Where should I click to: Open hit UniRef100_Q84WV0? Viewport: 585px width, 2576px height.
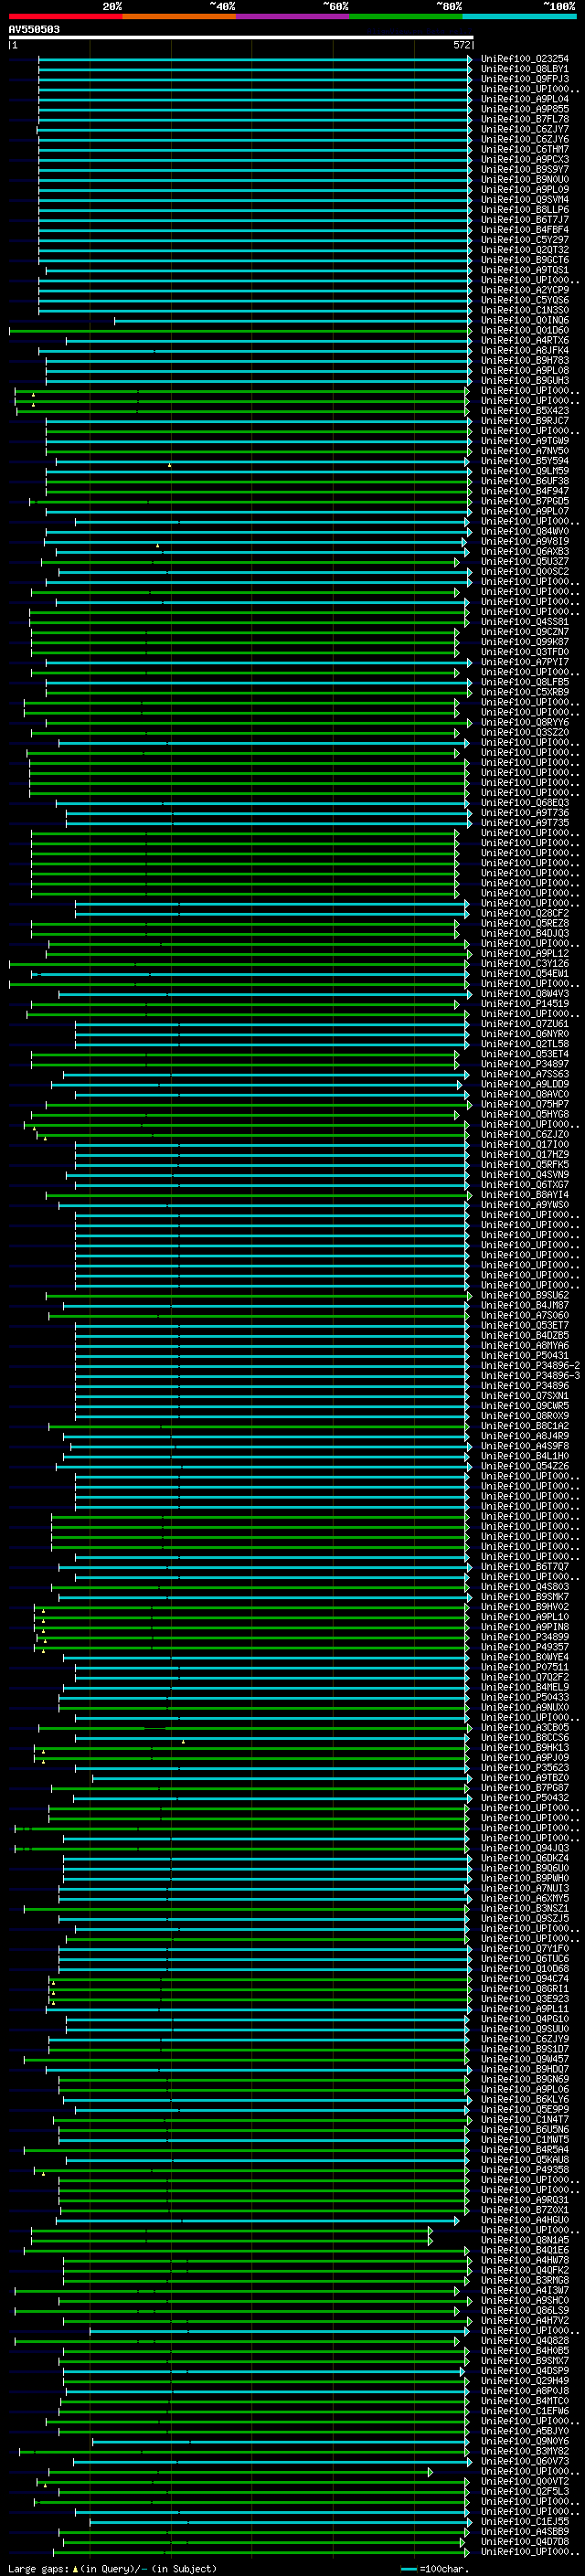click(x=524, y=531)
